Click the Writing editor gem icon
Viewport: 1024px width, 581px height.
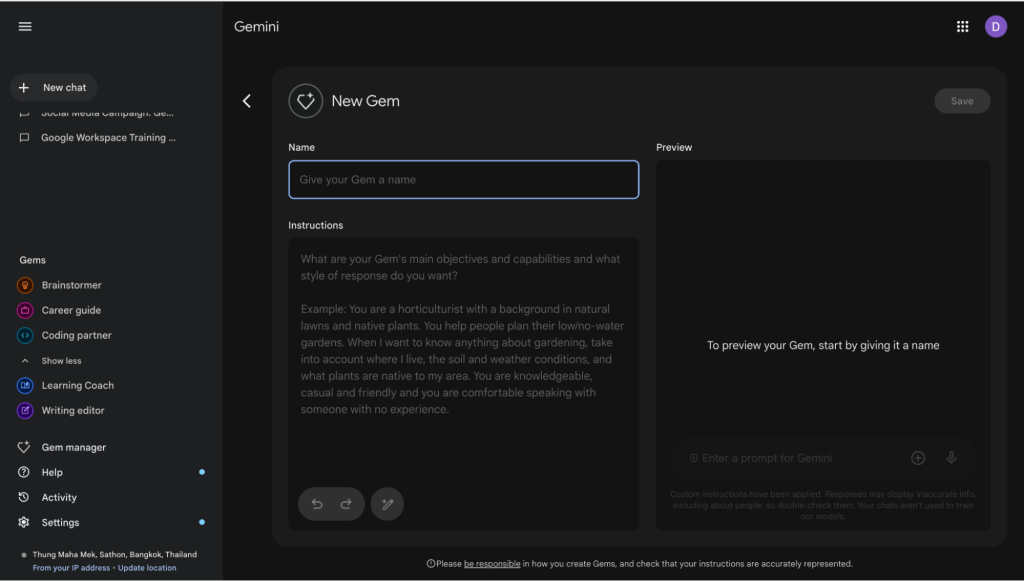tap(25, 411)
